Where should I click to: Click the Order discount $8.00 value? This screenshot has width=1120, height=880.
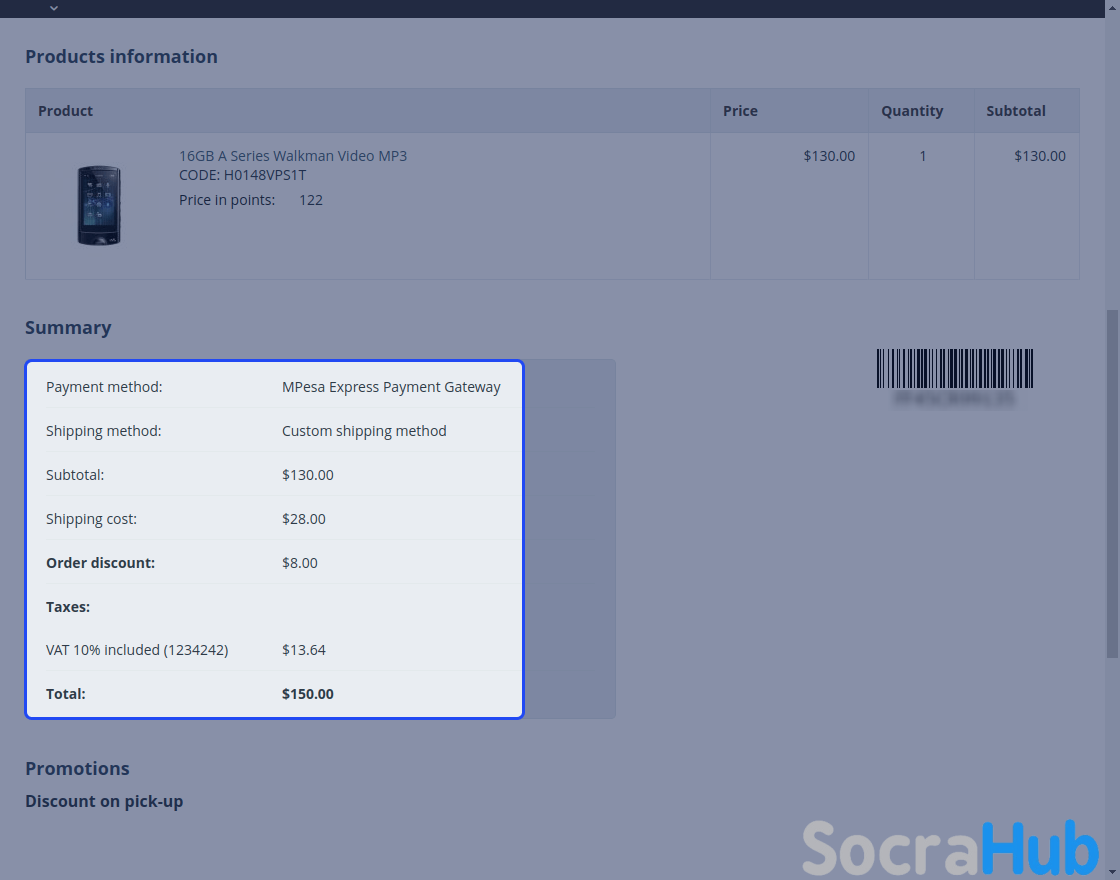[x=300, y=563]
